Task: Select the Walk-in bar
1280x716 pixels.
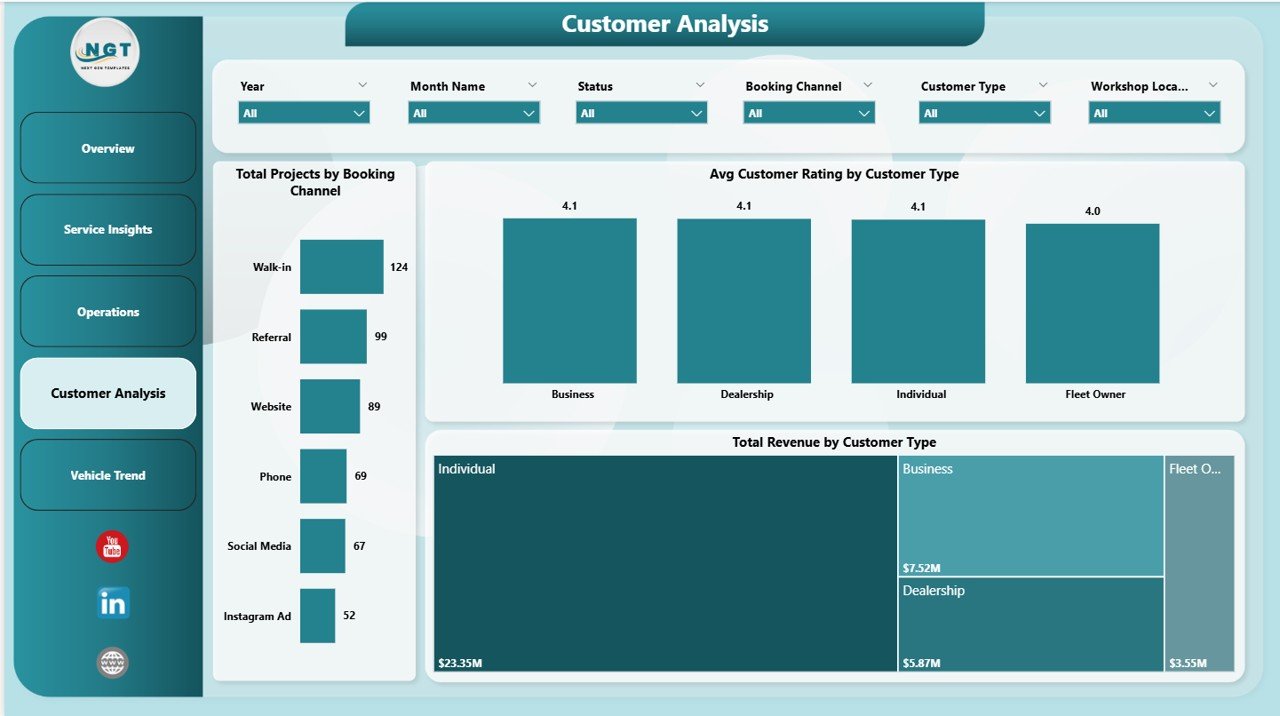Action: 342,267
